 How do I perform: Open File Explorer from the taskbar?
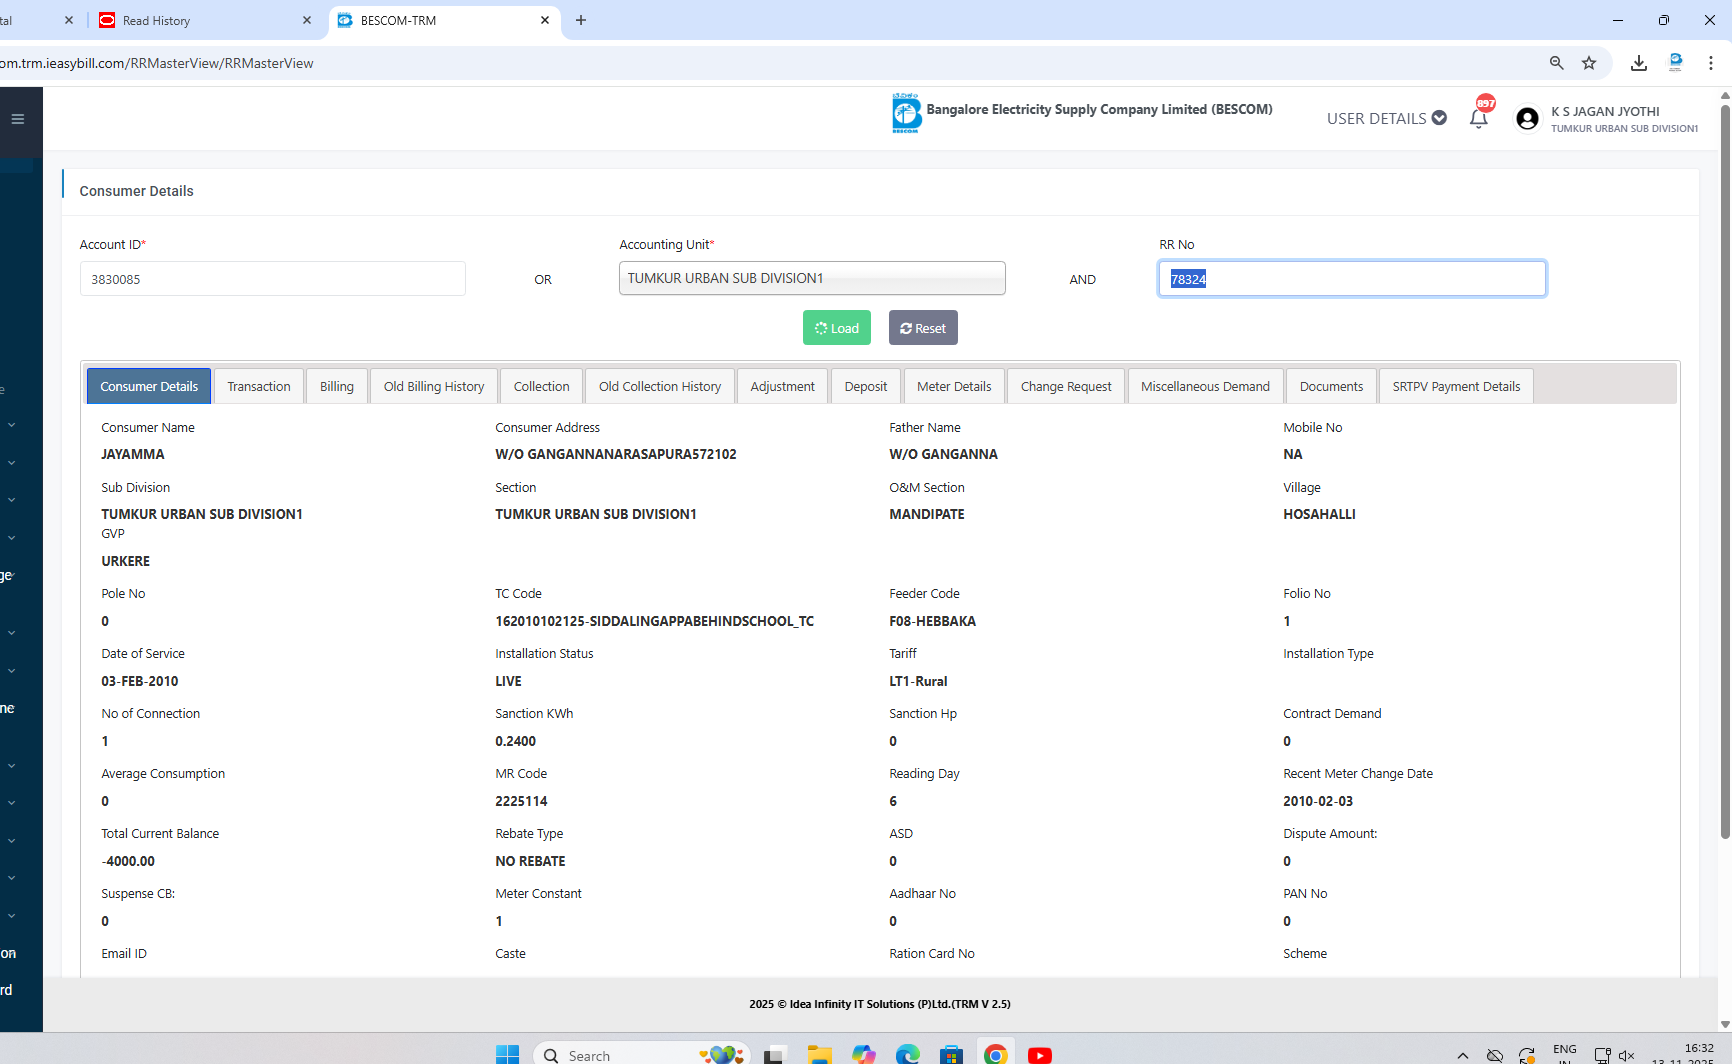point(820,1055)
